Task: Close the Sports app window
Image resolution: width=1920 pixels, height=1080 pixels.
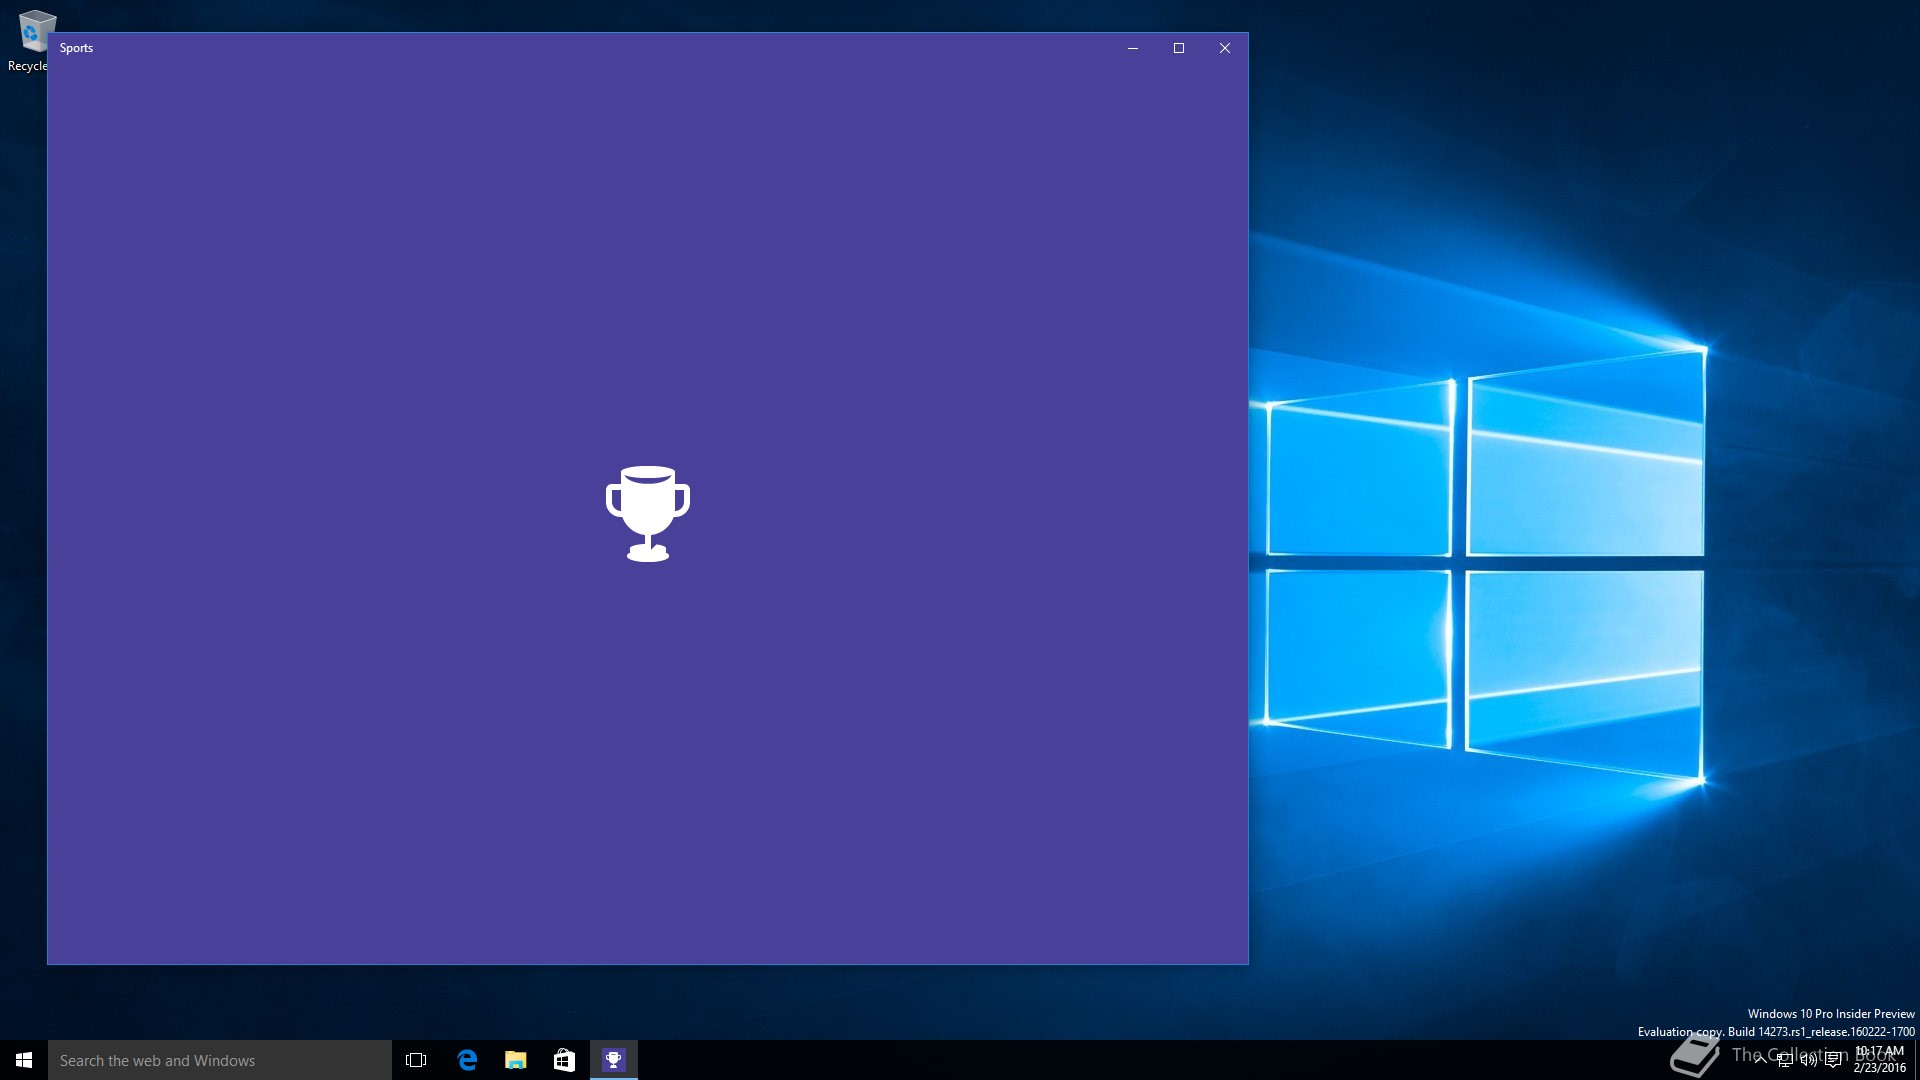Action: tap(1225, 48)
